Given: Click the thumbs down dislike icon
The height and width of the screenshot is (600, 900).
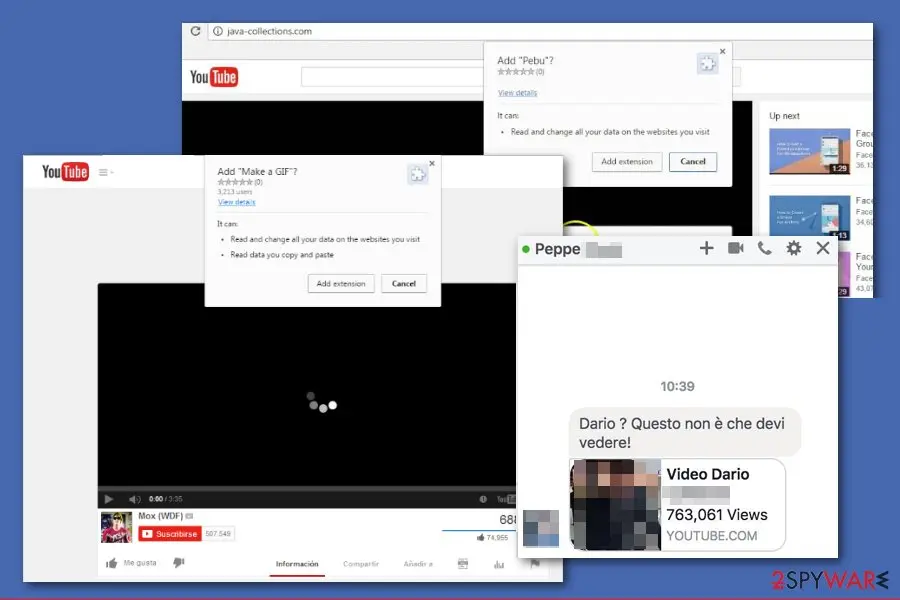Looking at the screenshot, I should (x=179, y=563).
